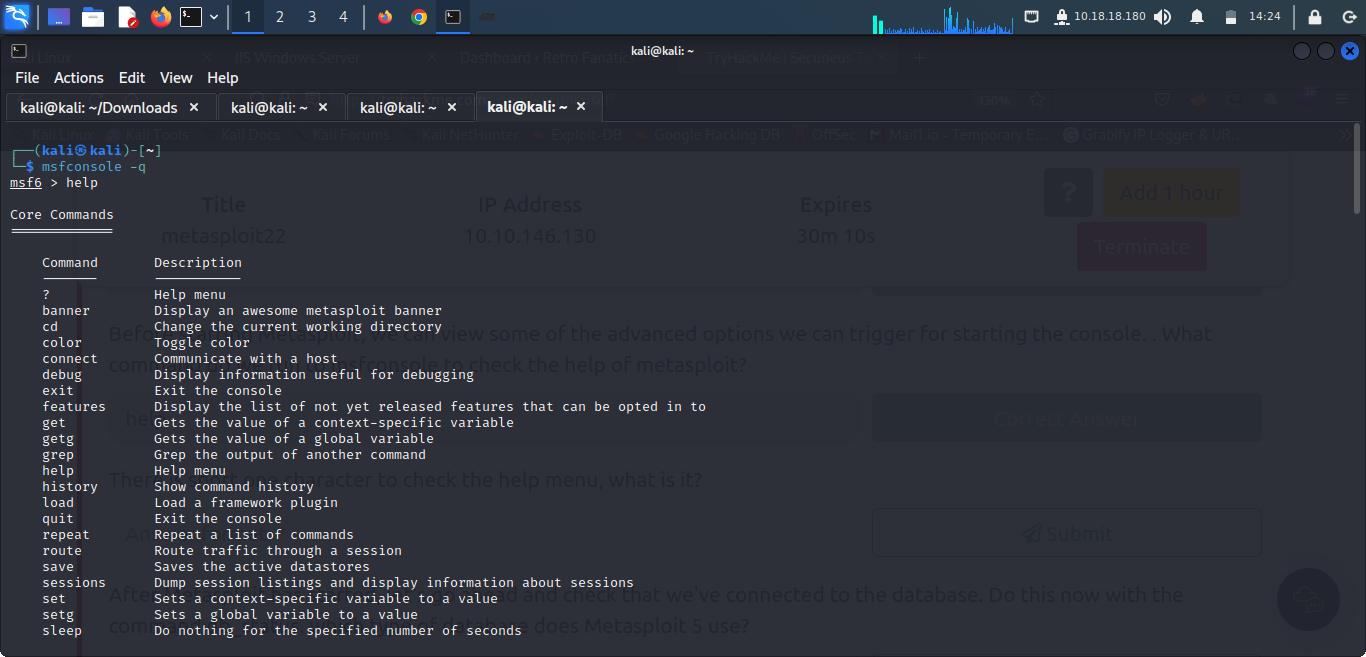This screenshot has width=1366, height=657.
Task: Click the features command row
Action: click(x=374, y=407)
